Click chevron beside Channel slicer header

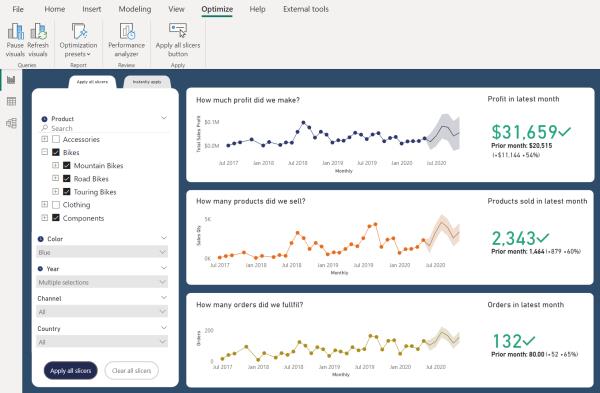click(x=164, y=297)
